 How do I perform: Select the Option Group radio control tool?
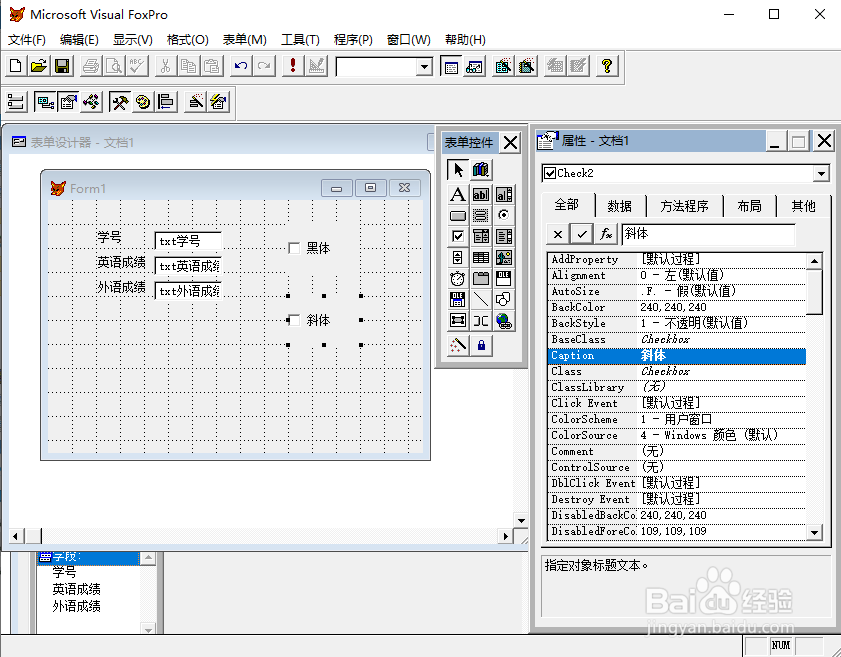tap(504, 216)
